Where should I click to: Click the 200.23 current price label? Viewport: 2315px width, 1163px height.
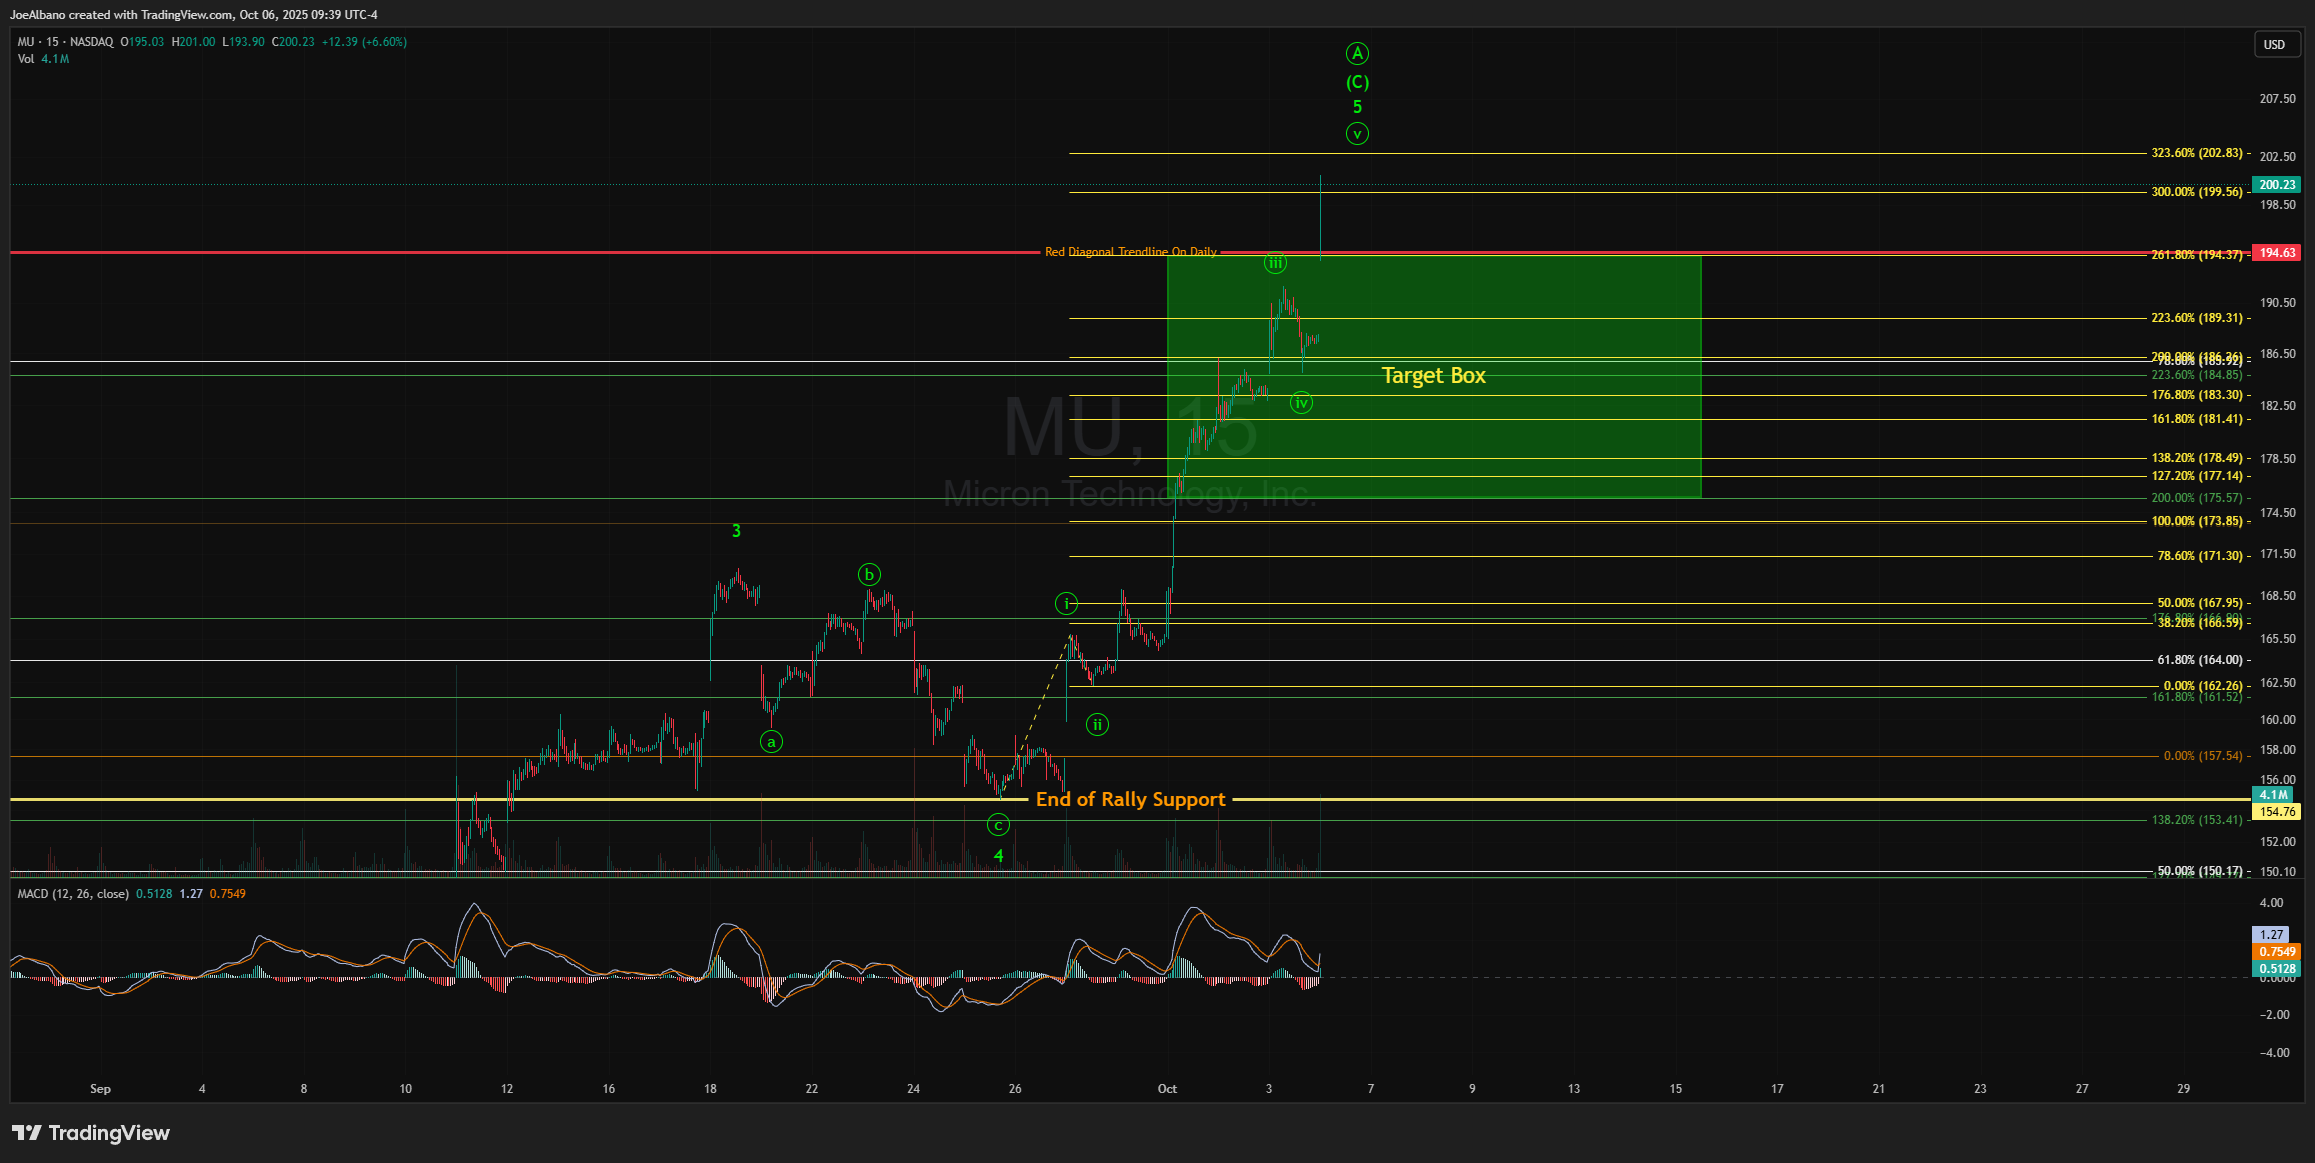pos(2277,185)
